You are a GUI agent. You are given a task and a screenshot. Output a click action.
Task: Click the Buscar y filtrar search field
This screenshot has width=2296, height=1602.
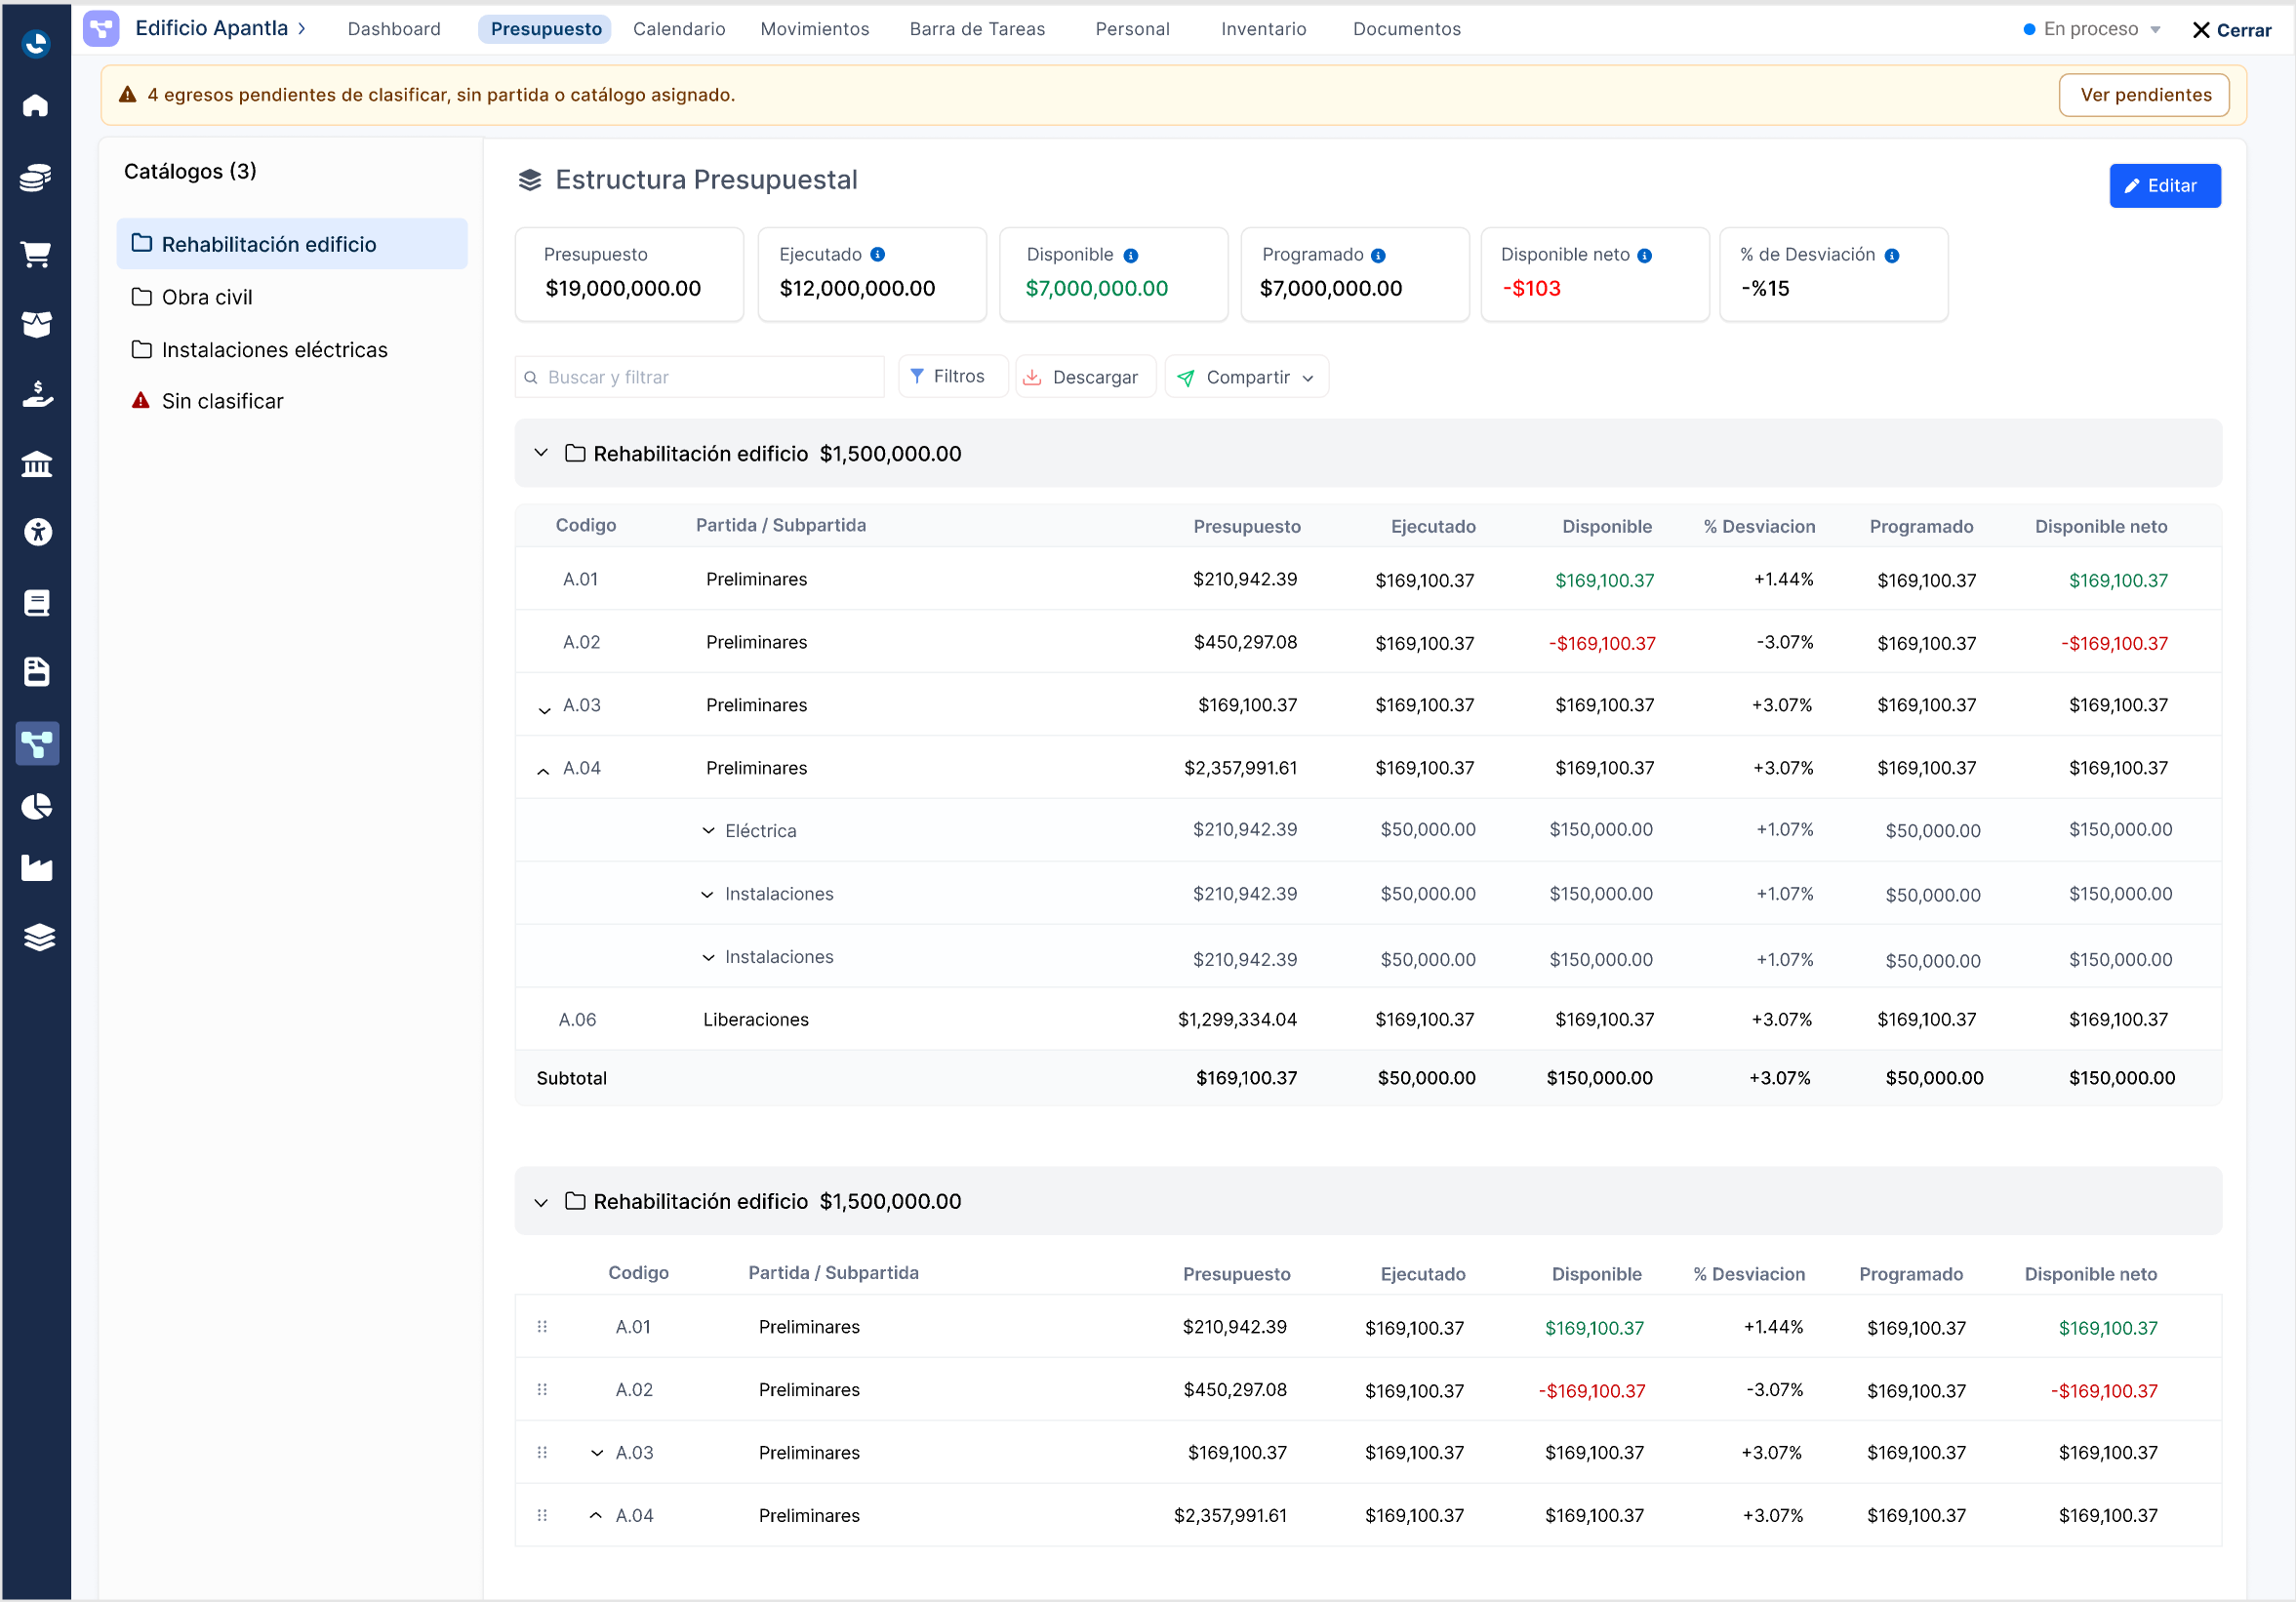(700, 377)
